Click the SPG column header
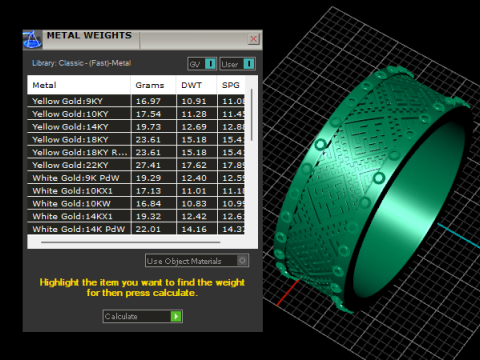Screen dimensions: 480x360 click(x=231, y=85)
